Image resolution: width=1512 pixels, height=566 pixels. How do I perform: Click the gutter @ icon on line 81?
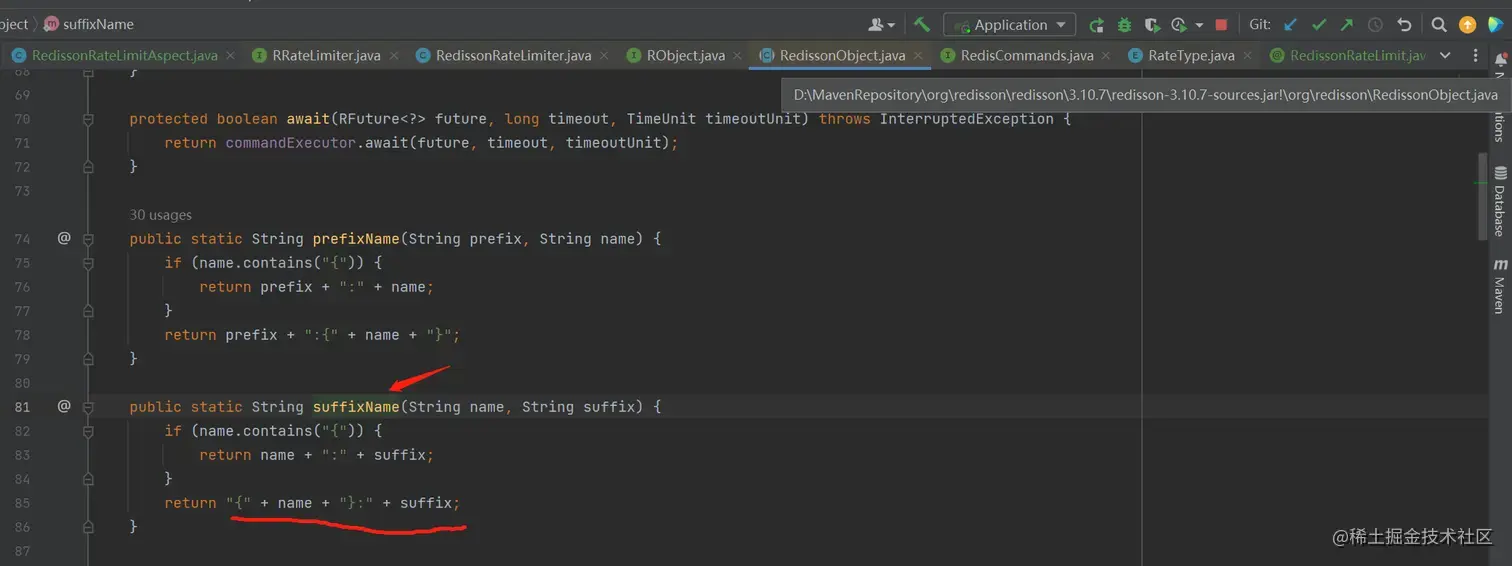[x=64, y=406]
